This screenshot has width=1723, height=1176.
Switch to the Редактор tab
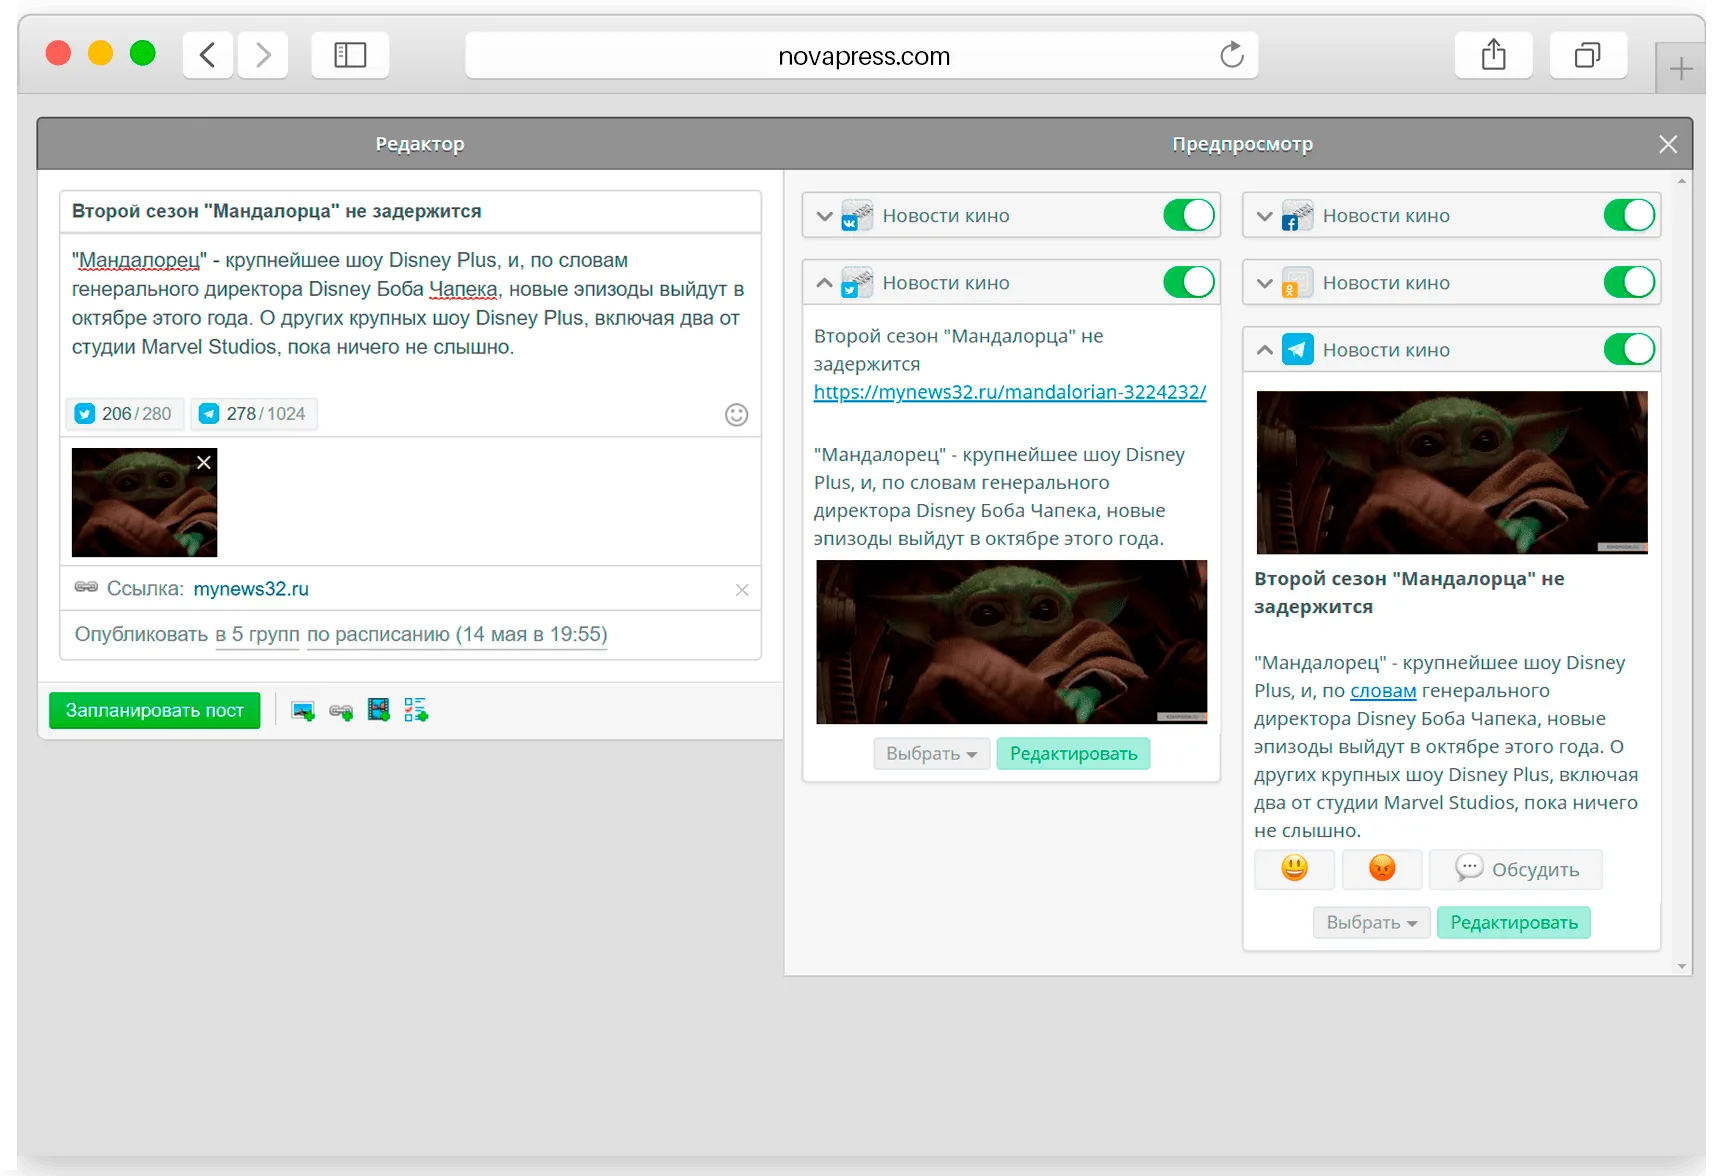[x=420, y=144]
